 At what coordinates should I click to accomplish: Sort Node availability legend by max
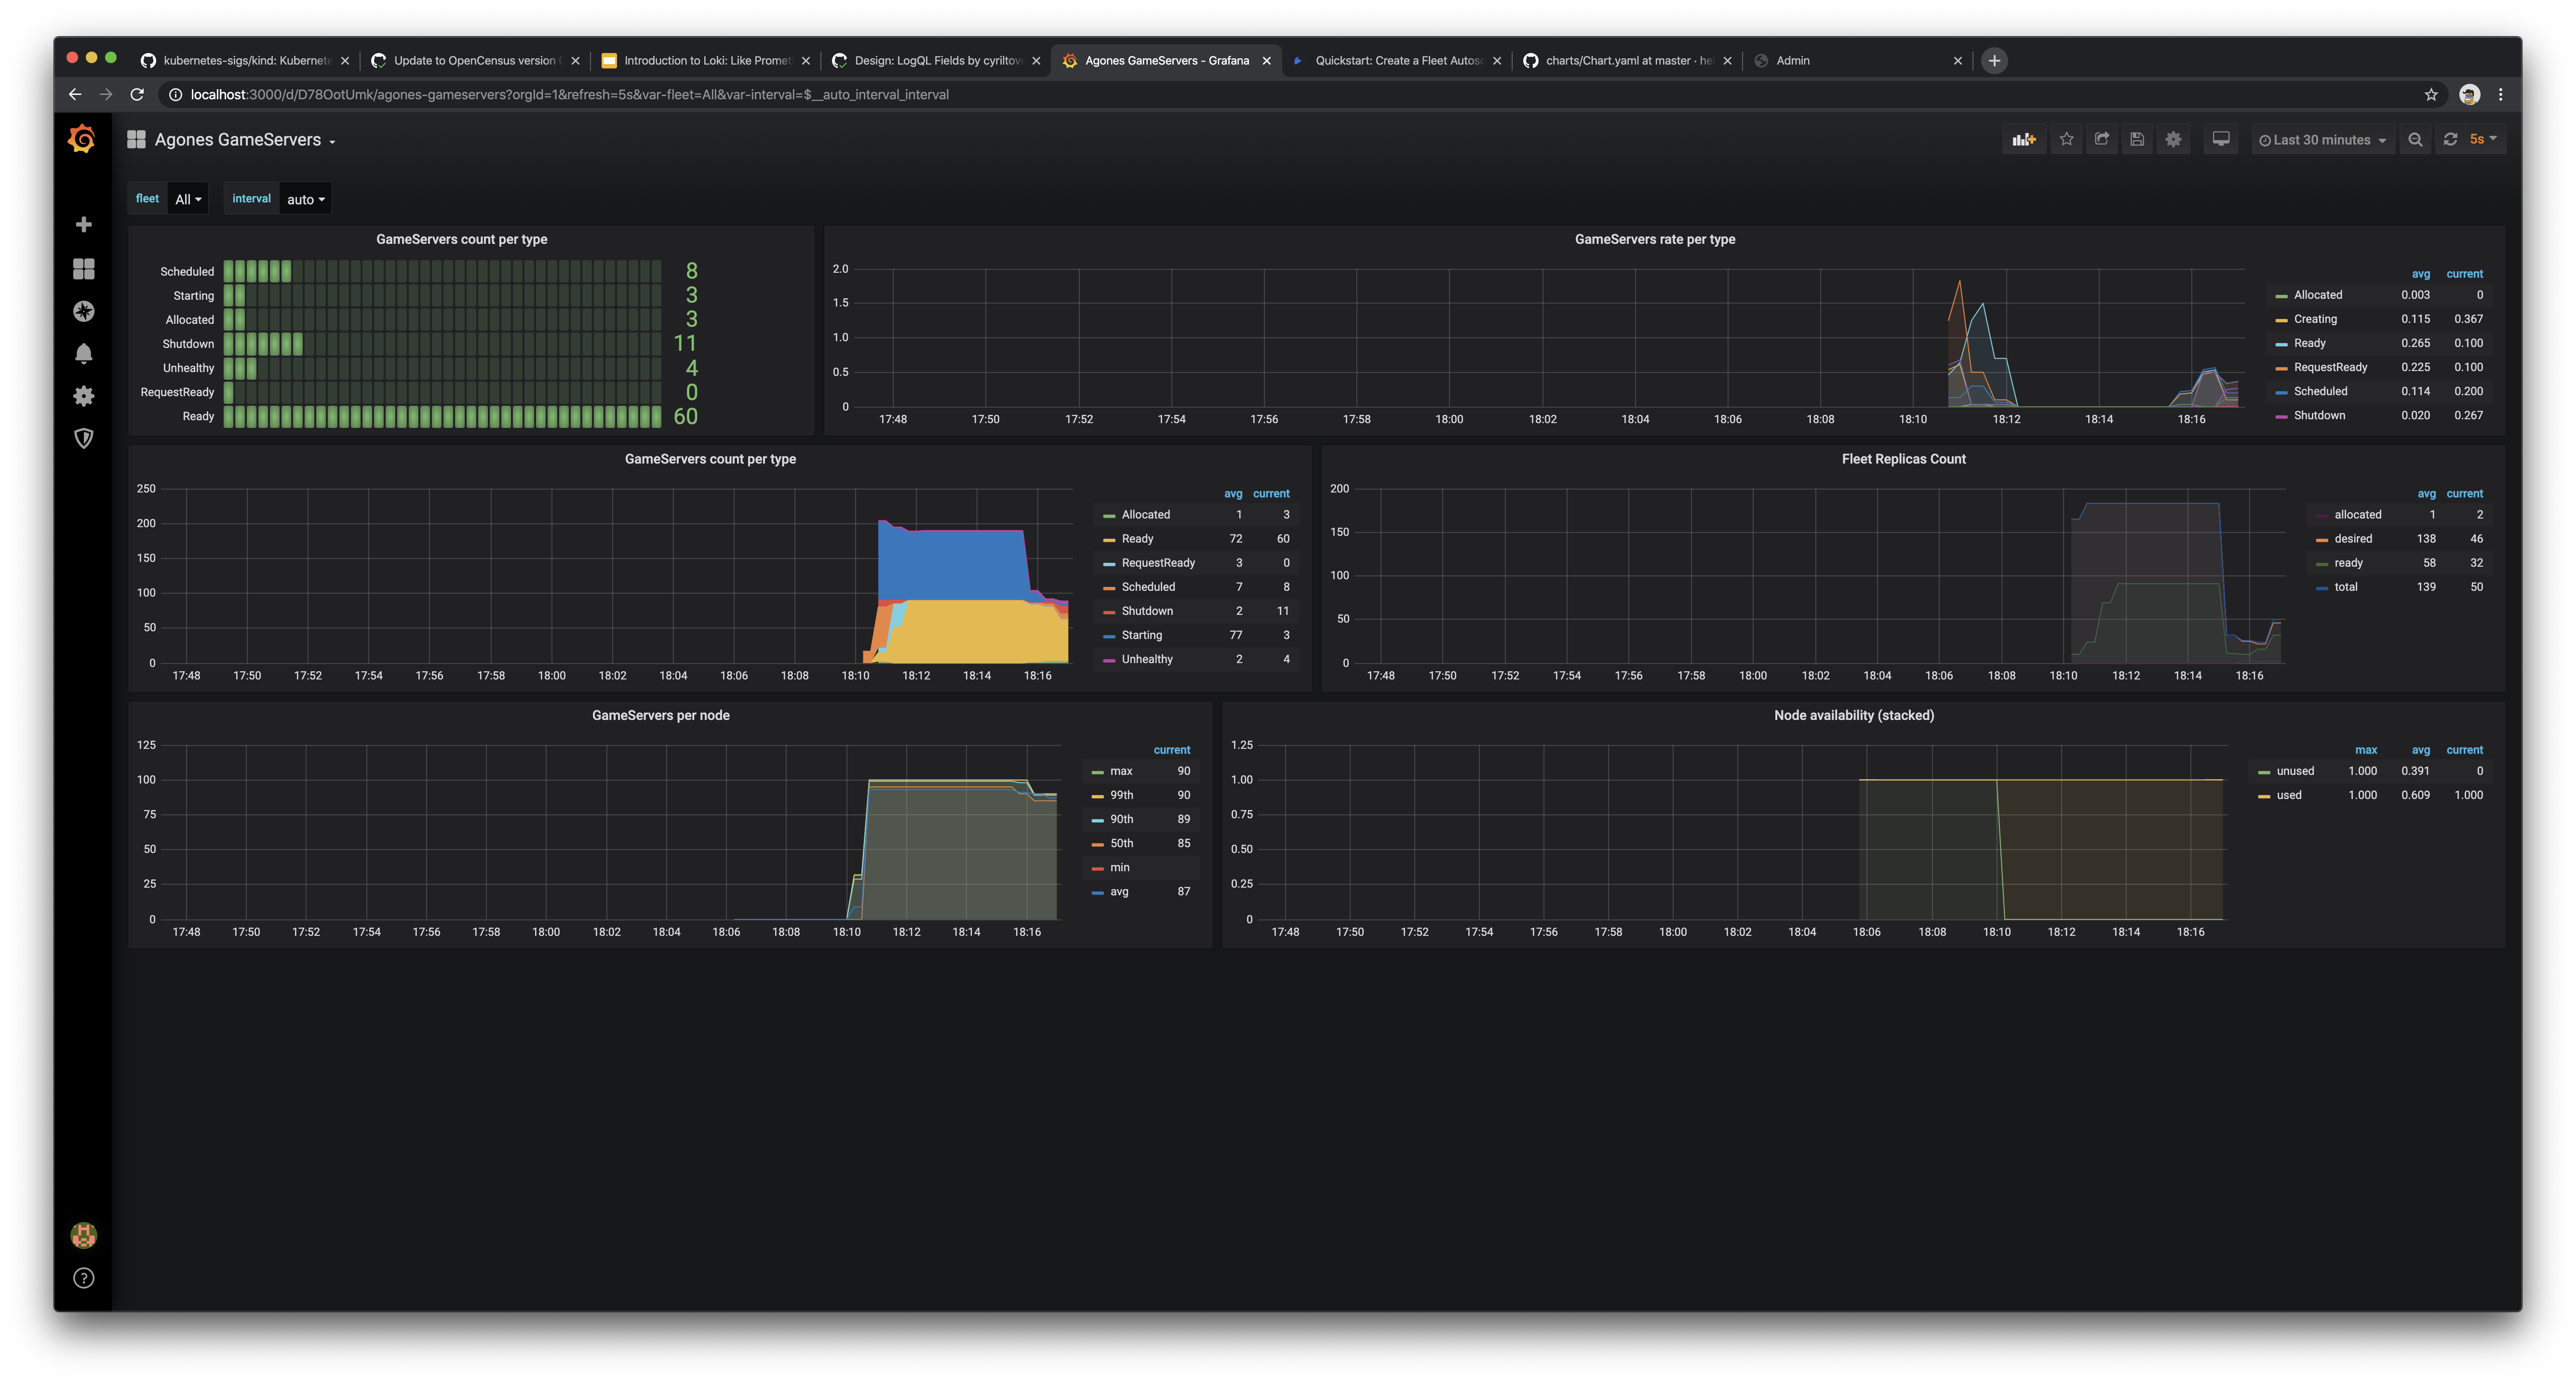click(x=2366, y=750)
